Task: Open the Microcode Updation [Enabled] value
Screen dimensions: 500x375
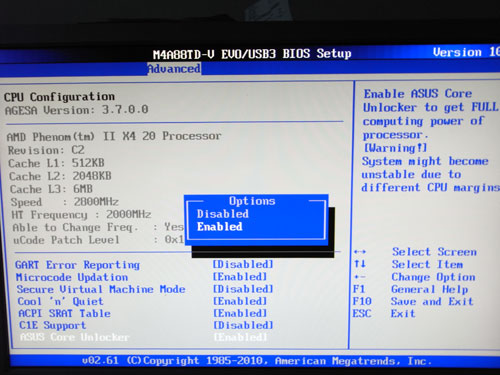Action: 240,277
